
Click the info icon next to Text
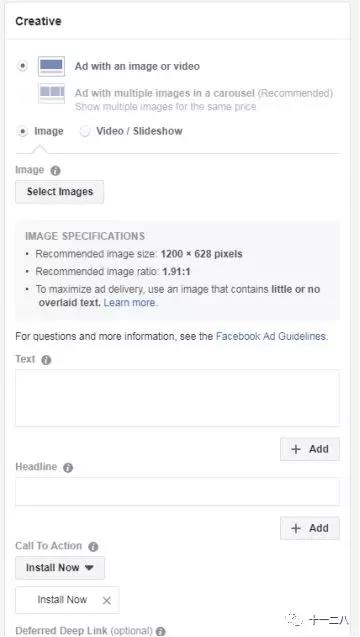(x=46, y=360)
